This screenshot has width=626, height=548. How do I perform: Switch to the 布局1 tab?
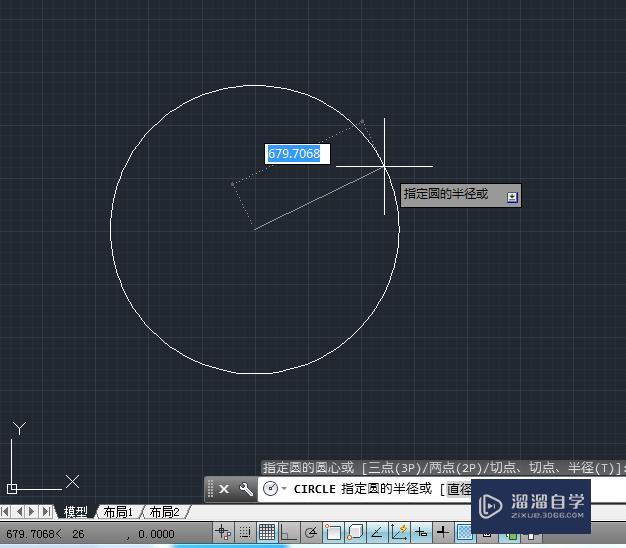tap(118, 512)
